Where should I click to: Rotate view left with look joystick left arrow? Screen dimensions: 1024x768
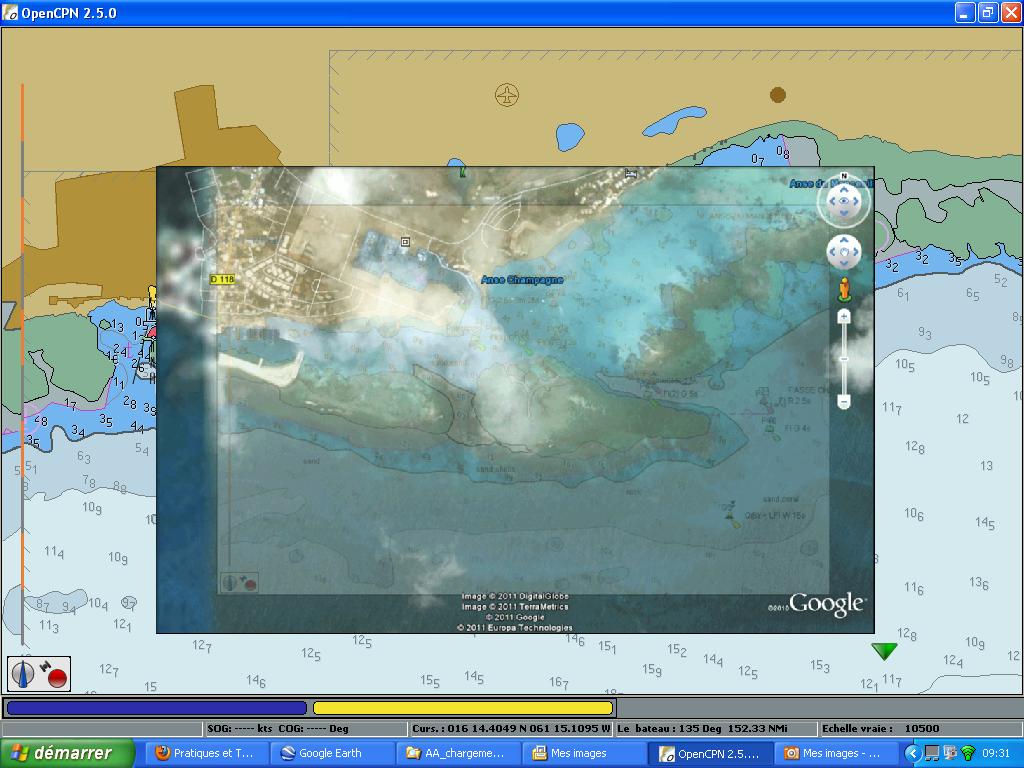click(831, 201)
